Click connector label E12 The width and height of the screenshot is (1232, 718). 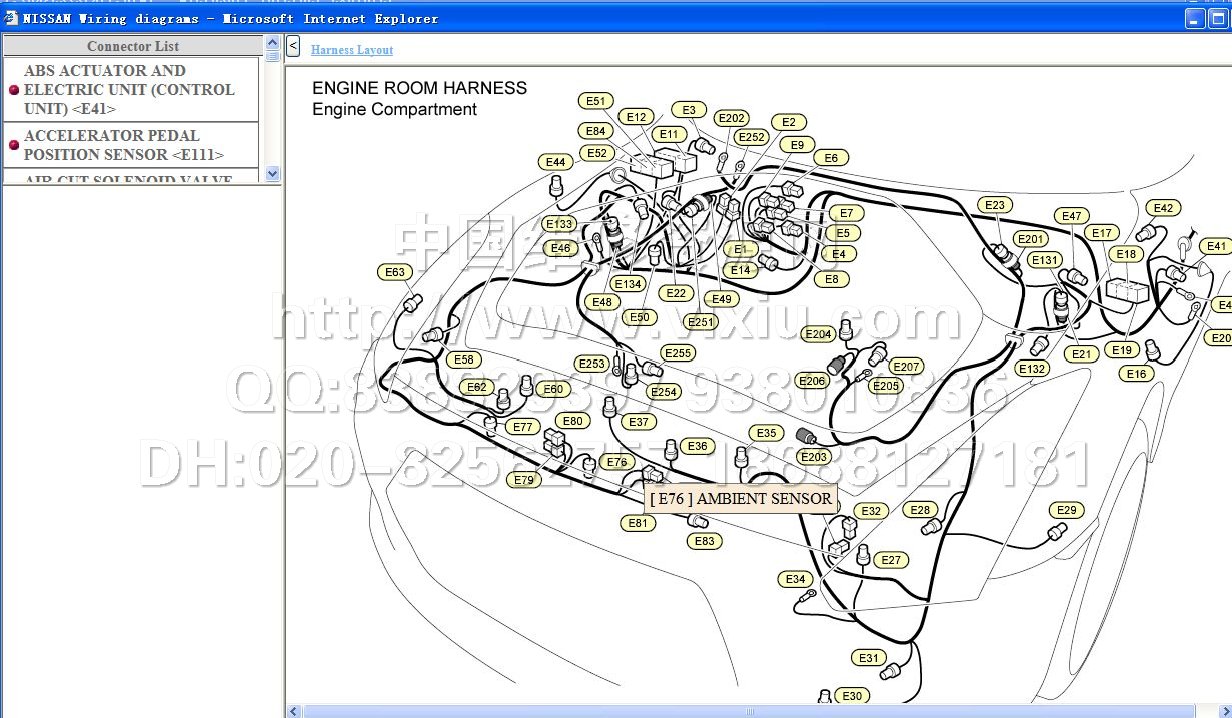coord(637,117)
